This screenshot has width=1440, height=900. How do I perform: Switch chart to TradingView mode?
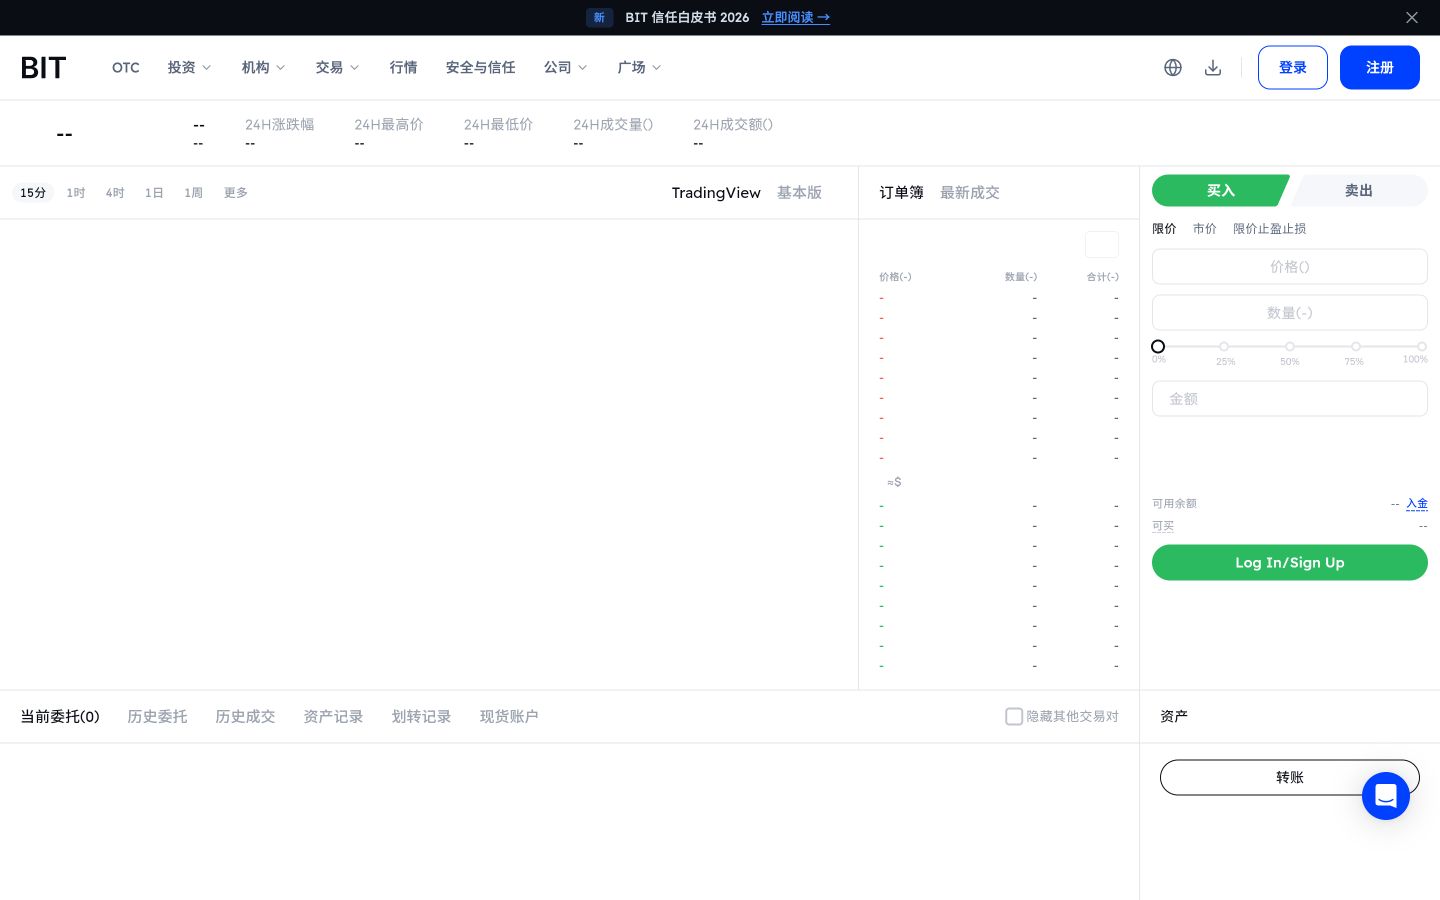pyautogui.click(x=716, y=193)
